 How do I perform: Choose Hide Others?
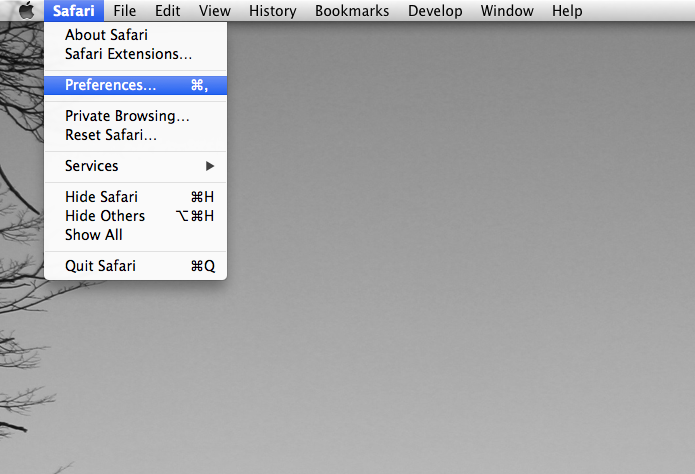tap(136, 215)
